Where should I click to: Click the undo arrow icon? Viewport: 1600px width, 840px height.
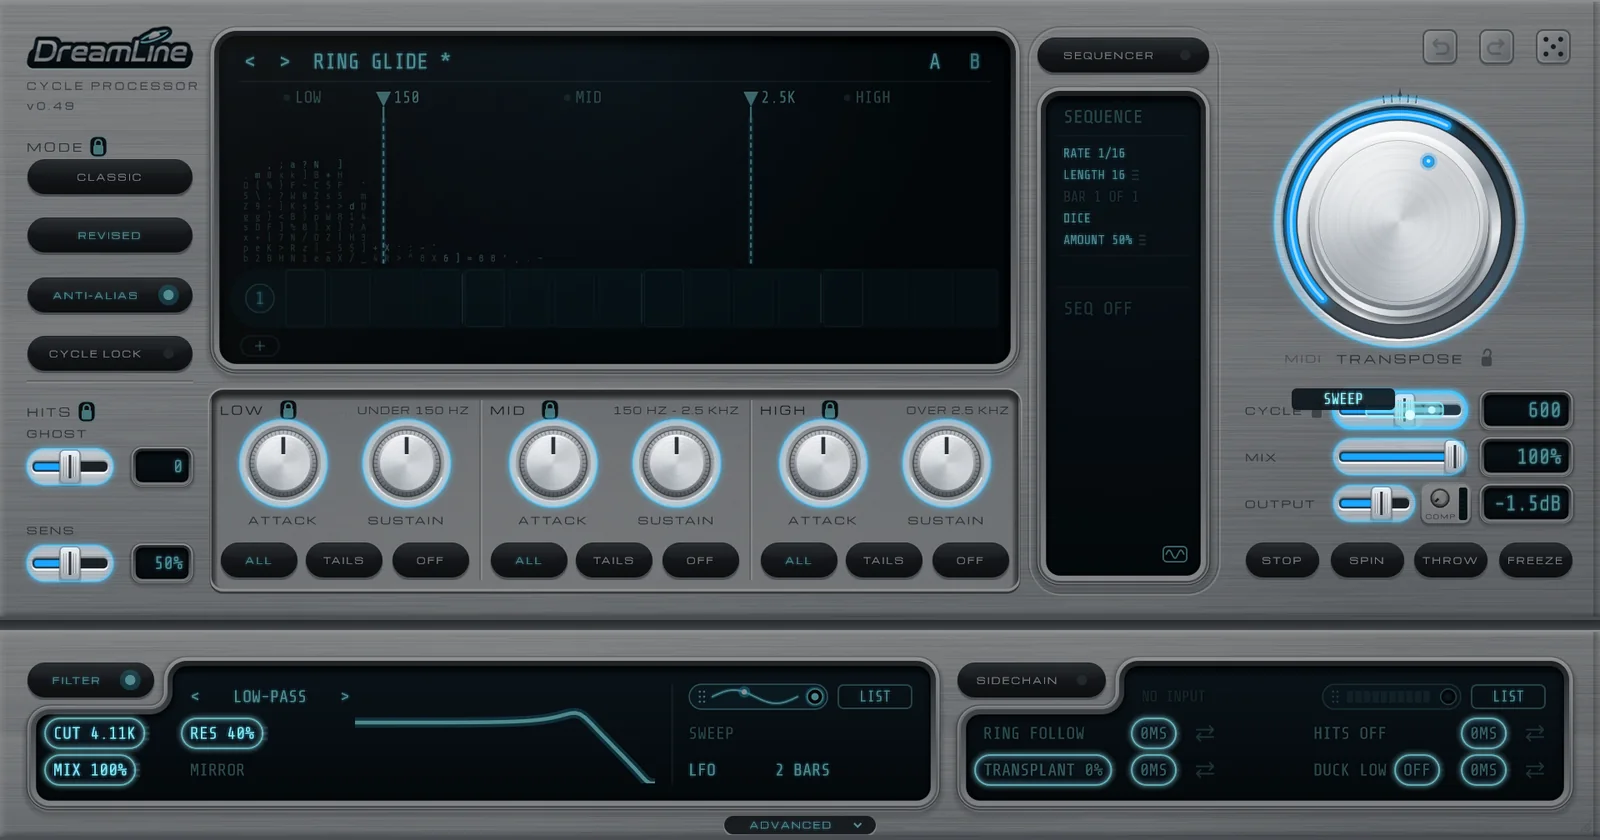[1440, 47]
